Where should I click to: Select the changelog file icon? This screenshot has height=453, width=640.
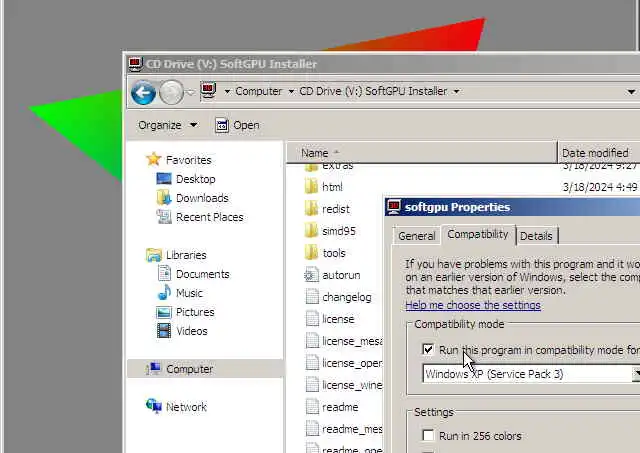pyautogui.click(x=312, y=297)
